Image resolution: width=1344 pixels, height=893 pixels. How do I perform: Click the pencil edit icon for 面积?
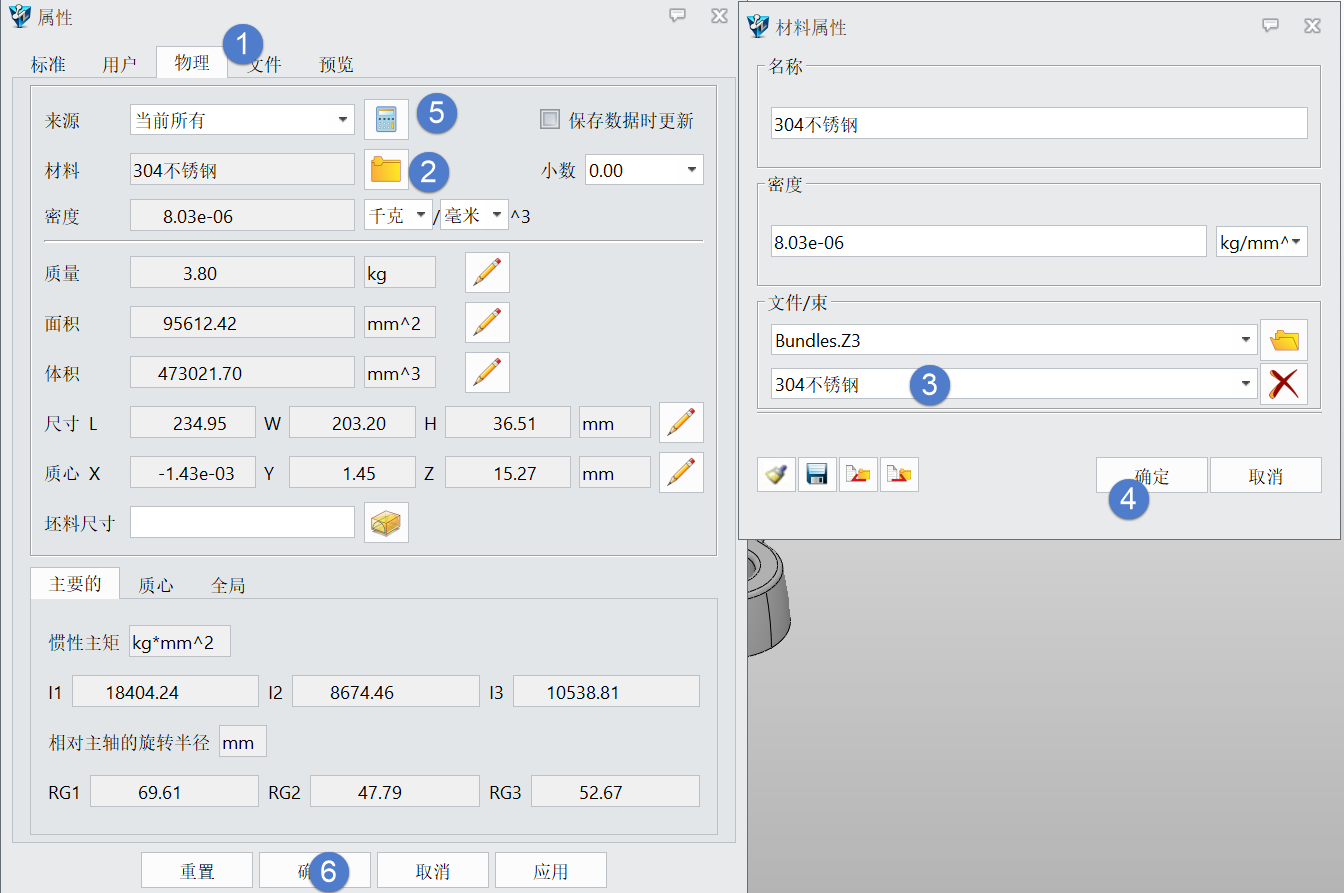pos(487,322)
